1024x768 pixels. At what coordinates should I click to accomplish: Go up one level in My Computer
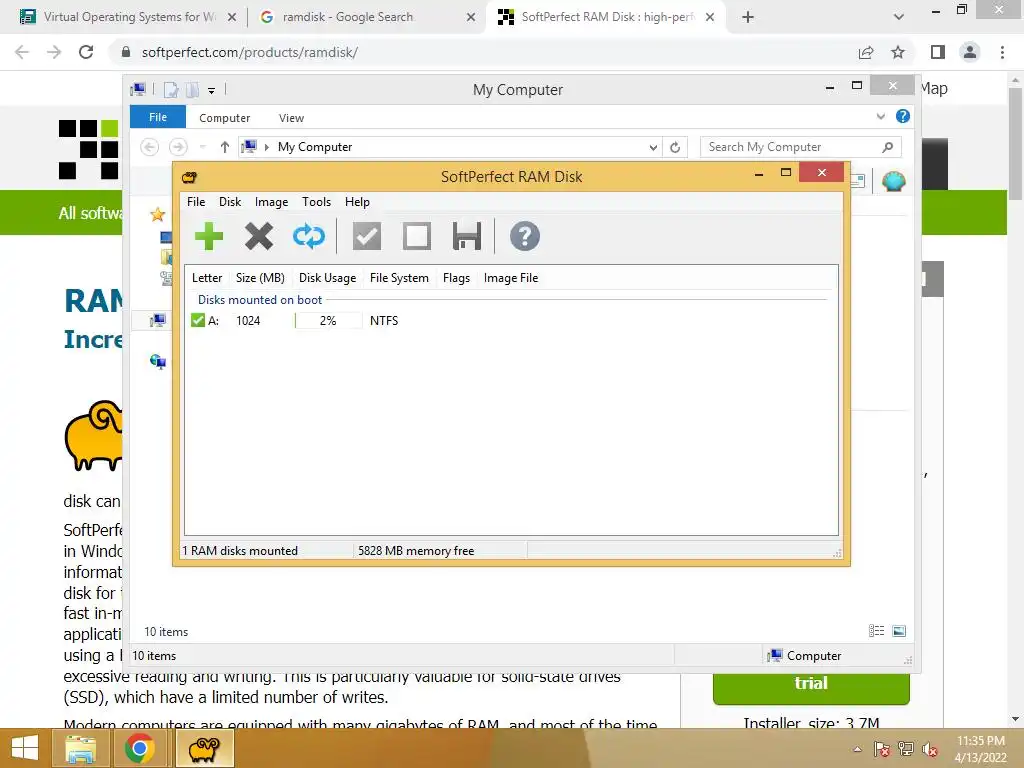[x=225, y=147]
